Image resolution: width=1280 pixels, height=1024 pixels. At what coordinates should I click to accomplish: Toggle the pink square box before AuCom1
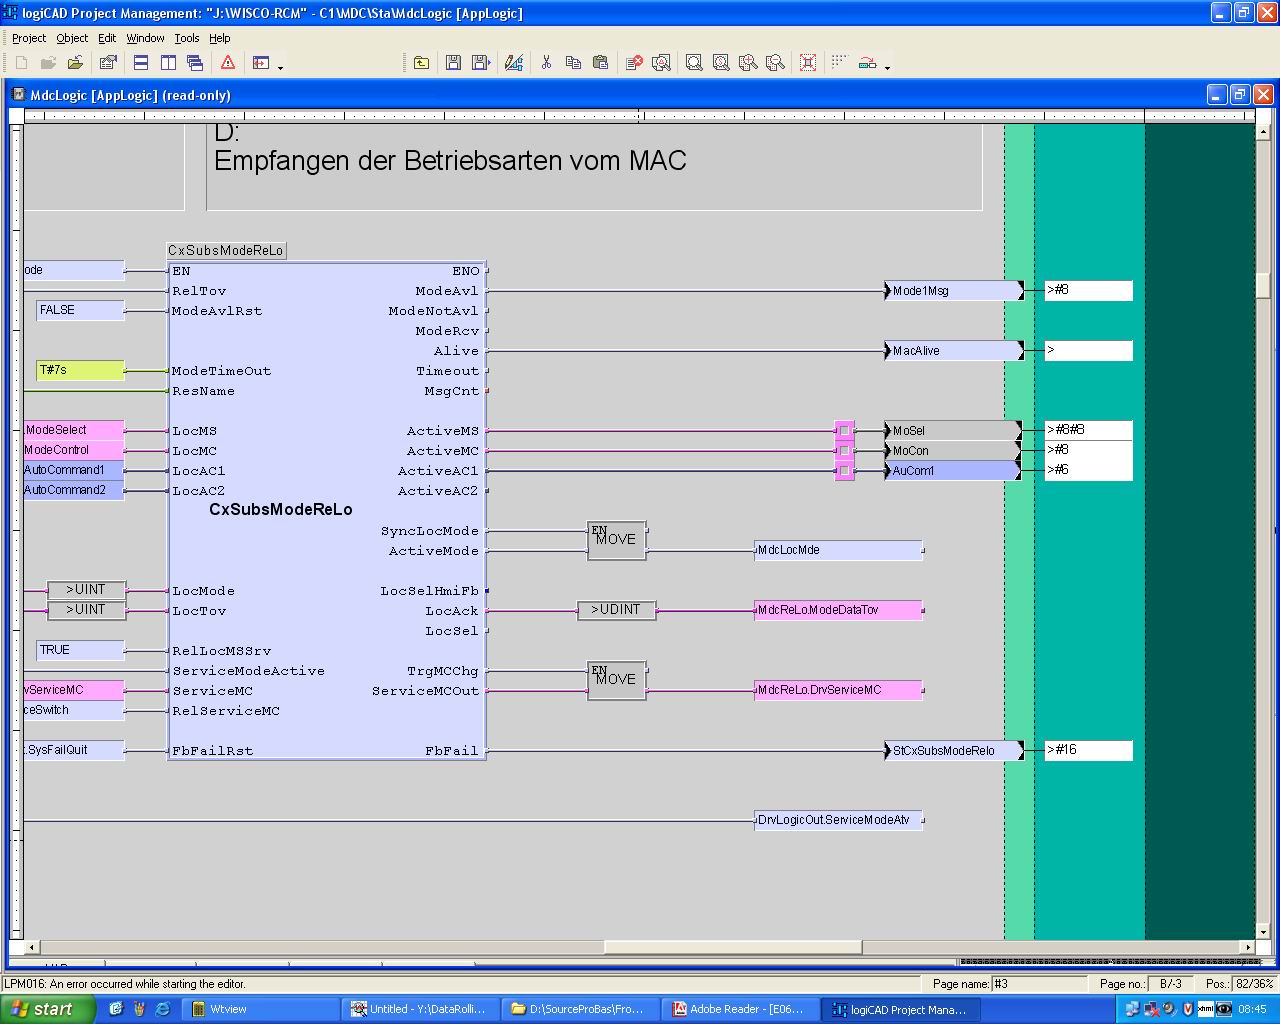pyautogui.click(x=844, y=471)
